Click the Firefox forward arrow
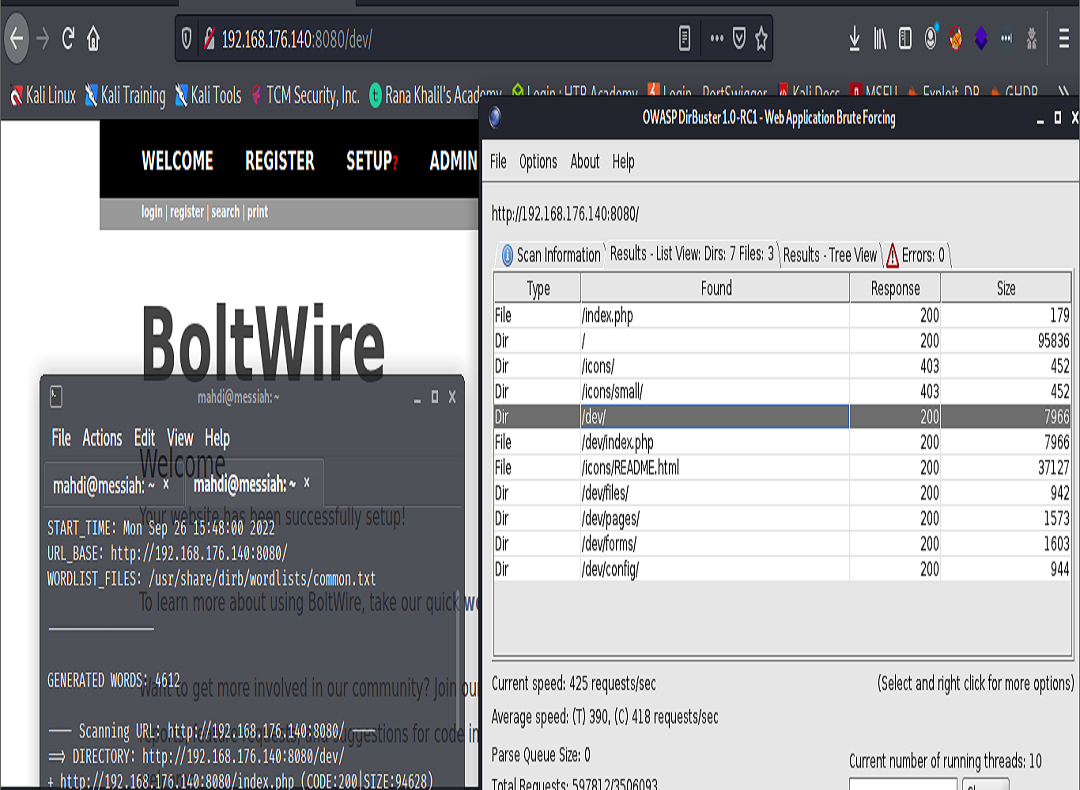 click(x=43, y=39)
